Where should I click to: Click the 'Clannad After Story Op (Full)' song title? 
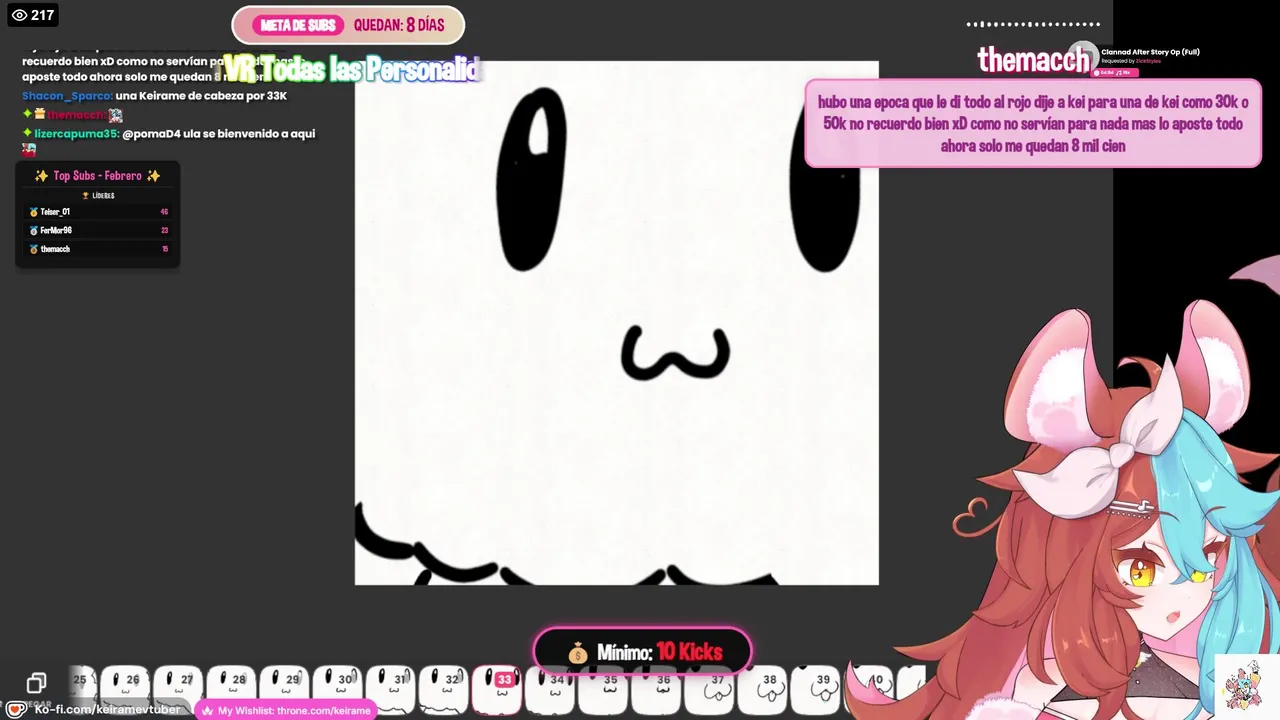(x=1150, y=52)
